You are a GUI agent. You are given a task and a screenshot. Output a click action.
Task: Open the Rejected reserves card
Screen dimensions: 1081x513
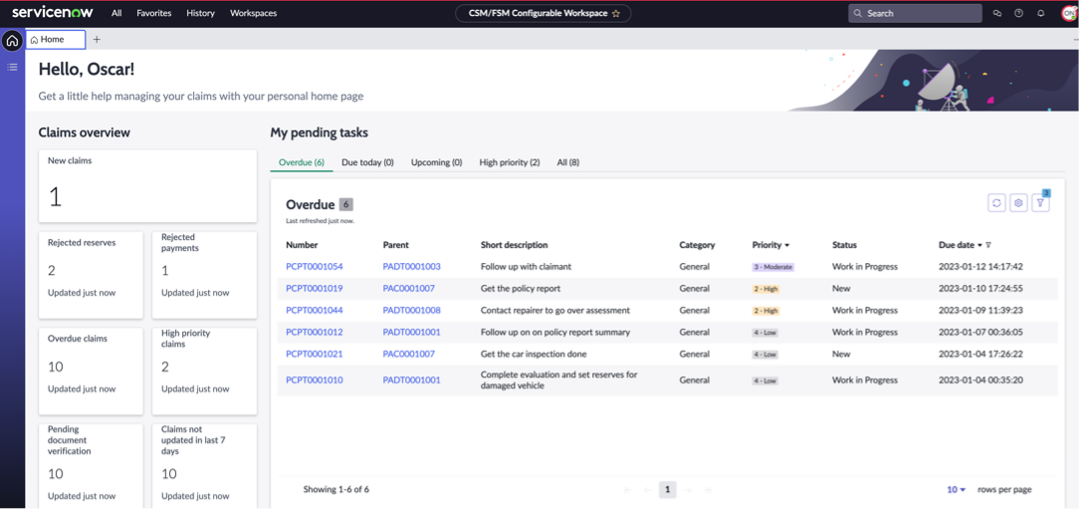pos(91,274)
